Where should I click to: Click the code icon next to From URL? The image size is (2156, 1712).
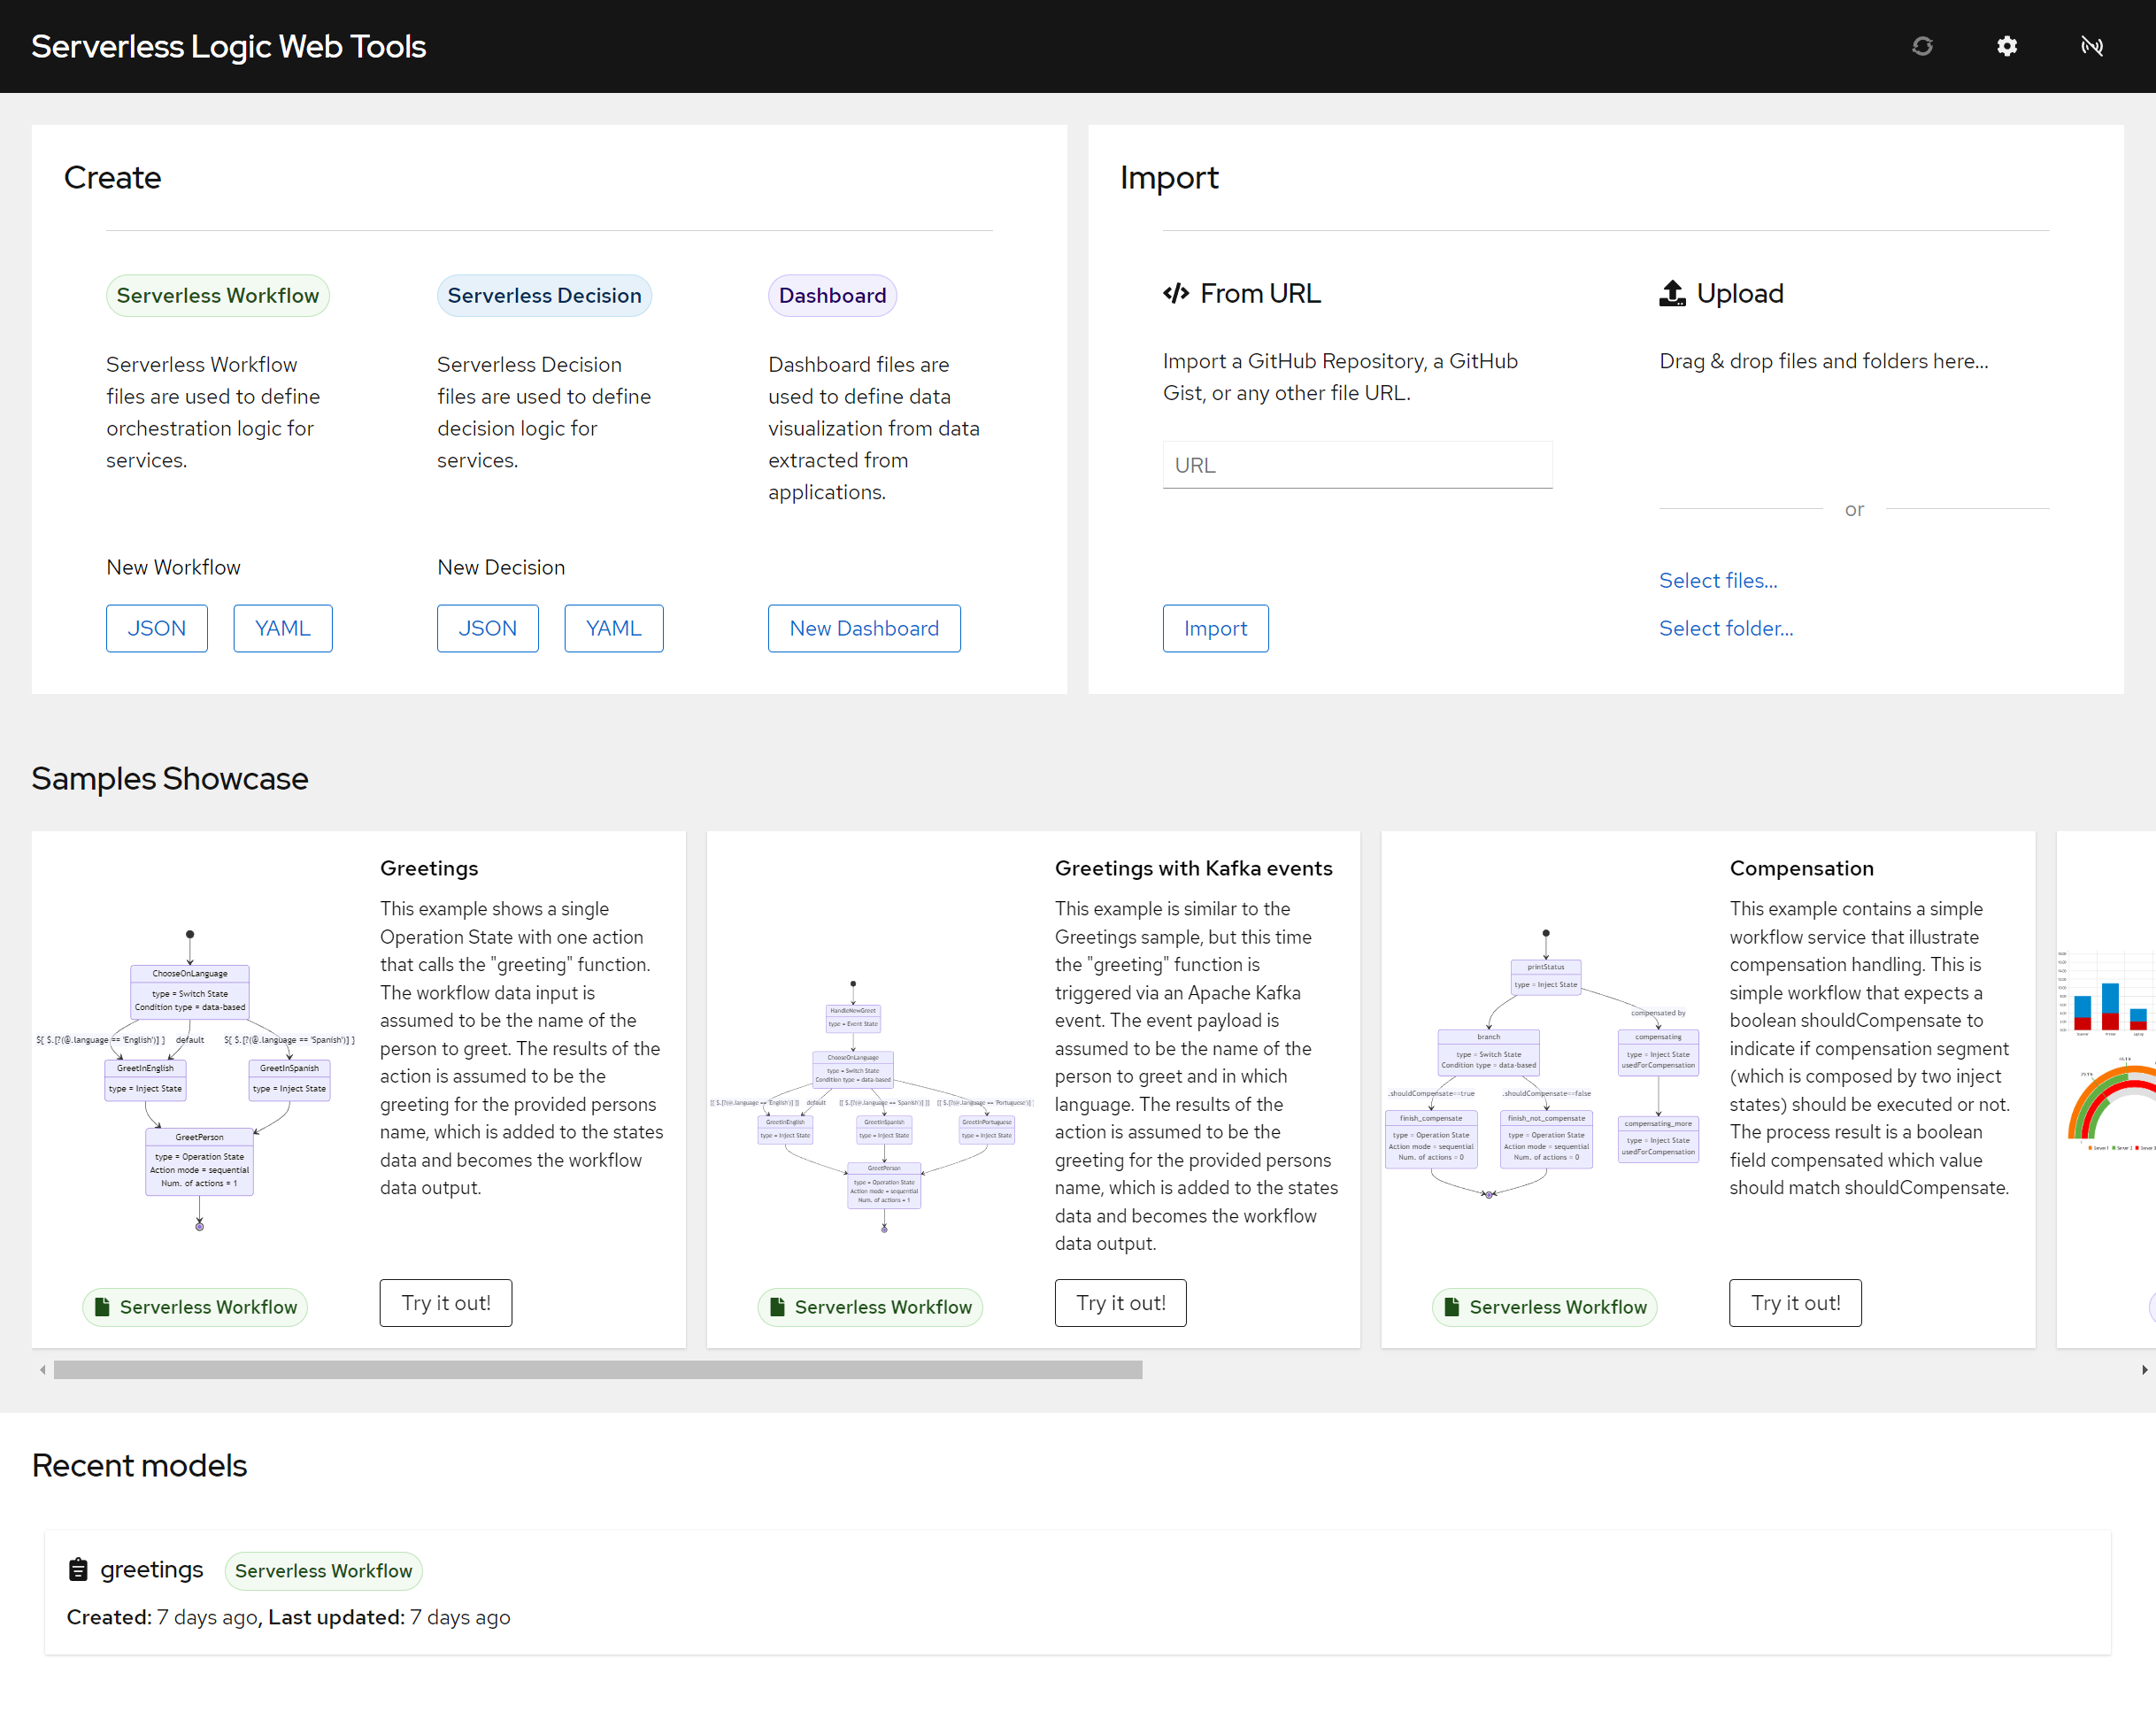coord(1175,292)
